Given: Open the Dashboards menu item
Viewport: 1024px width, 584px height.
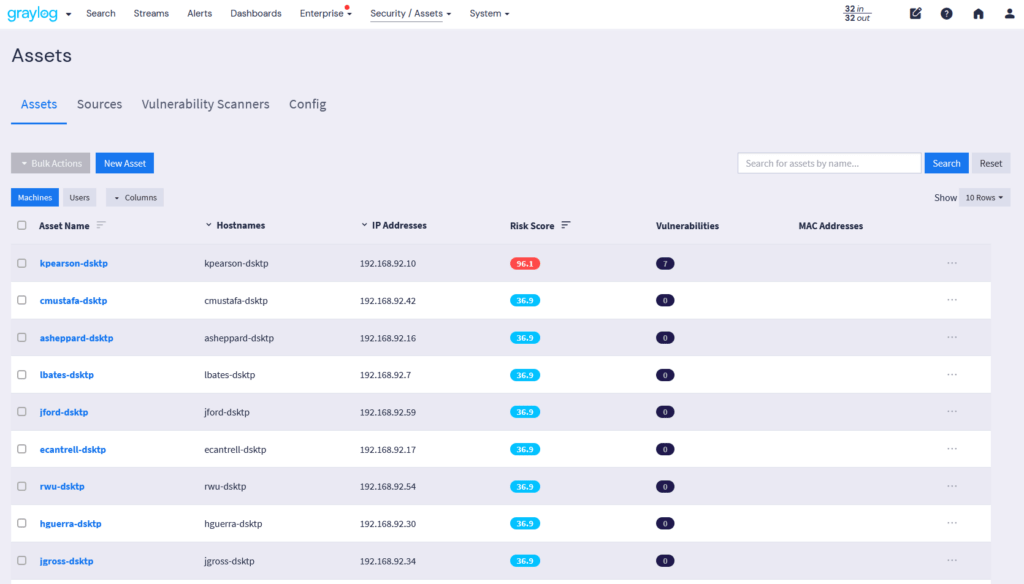Looking at the screenshot, I should 255,14.
